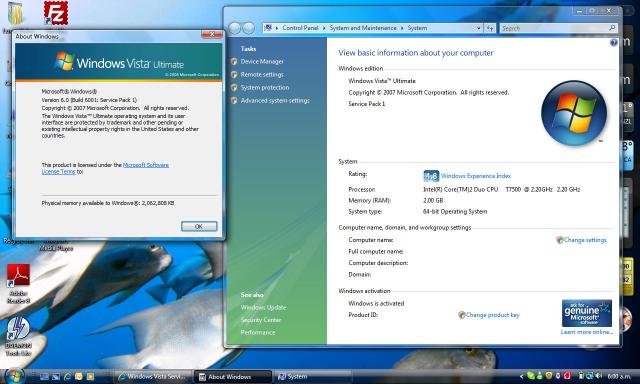Open Performance under See also
Viewport: 640px width, 384px height.
258,333
